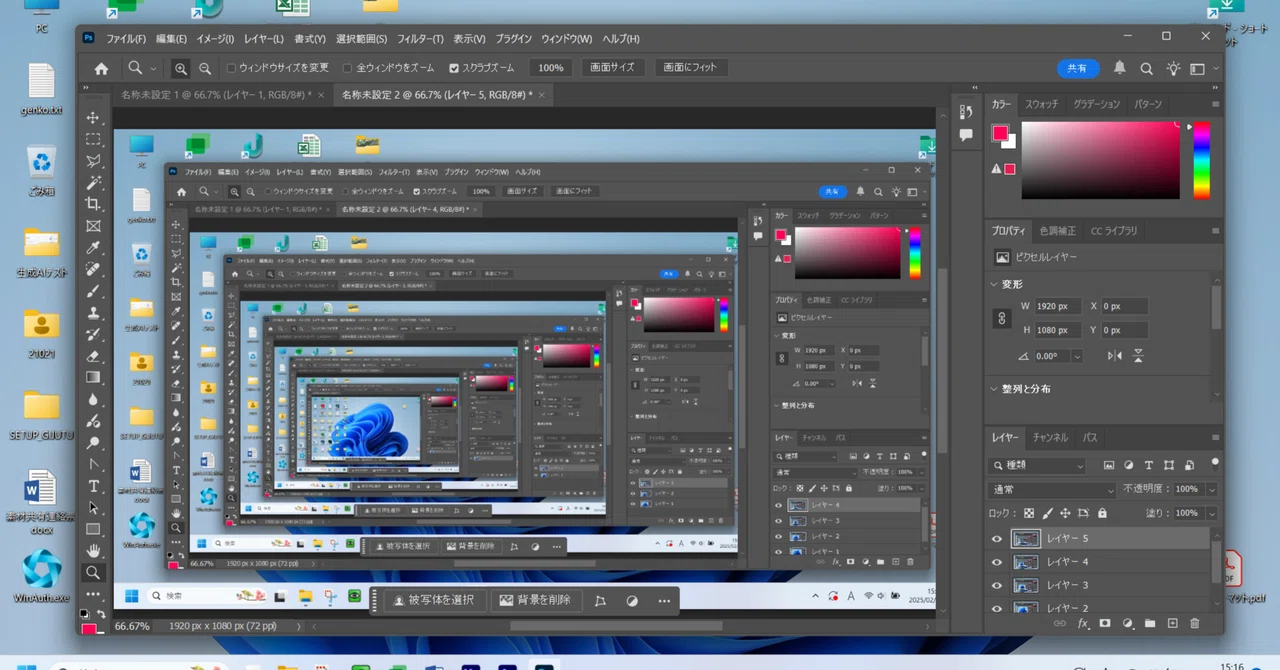1280x670 pixels.
Task: Select the Crop tool in main toolbar
Action: [93, 204]
